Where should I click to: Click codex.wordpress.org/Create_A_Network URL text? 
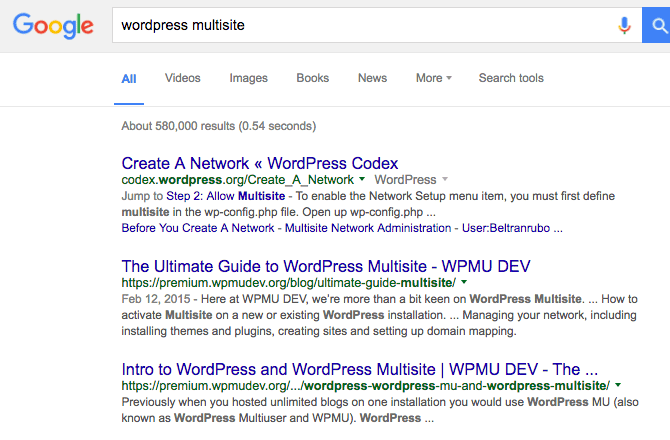click(238, 180)
